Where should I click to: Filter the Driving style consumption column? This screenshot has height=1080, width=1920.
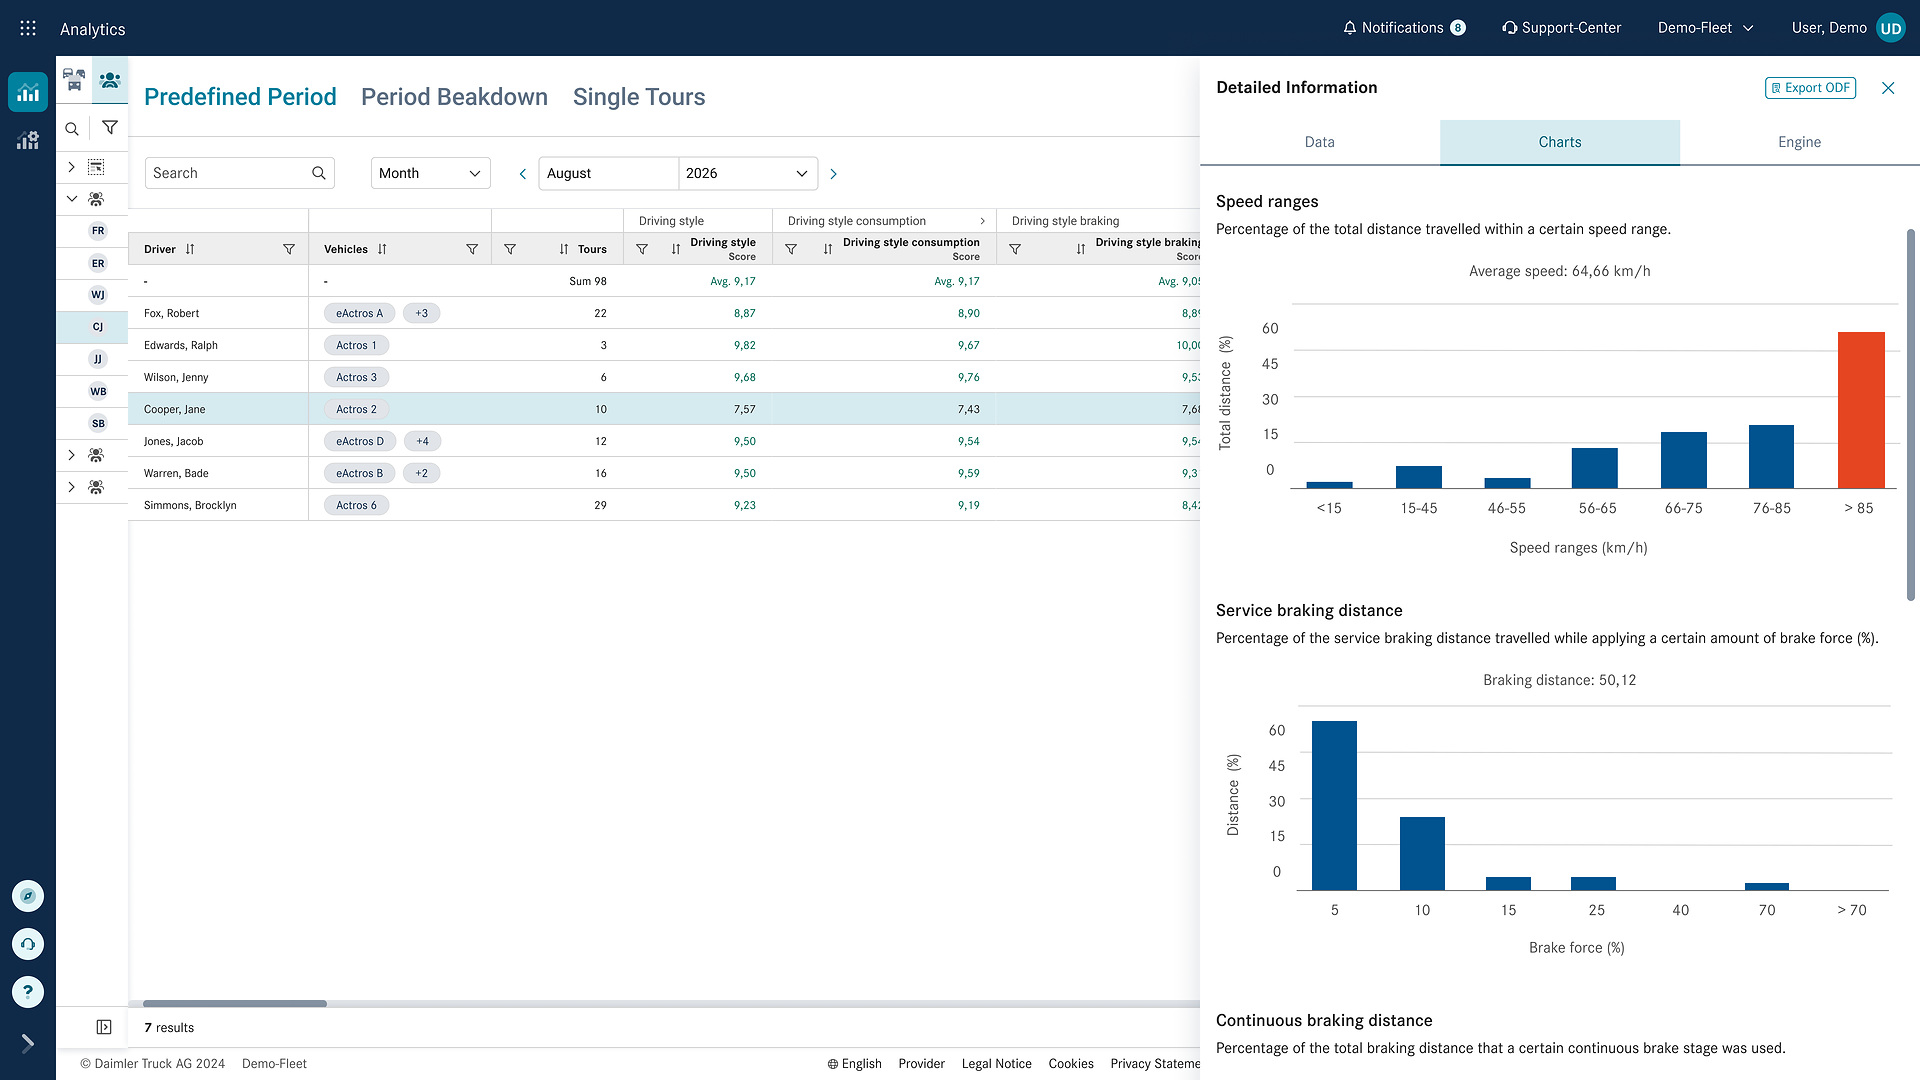tap(791, 249)
